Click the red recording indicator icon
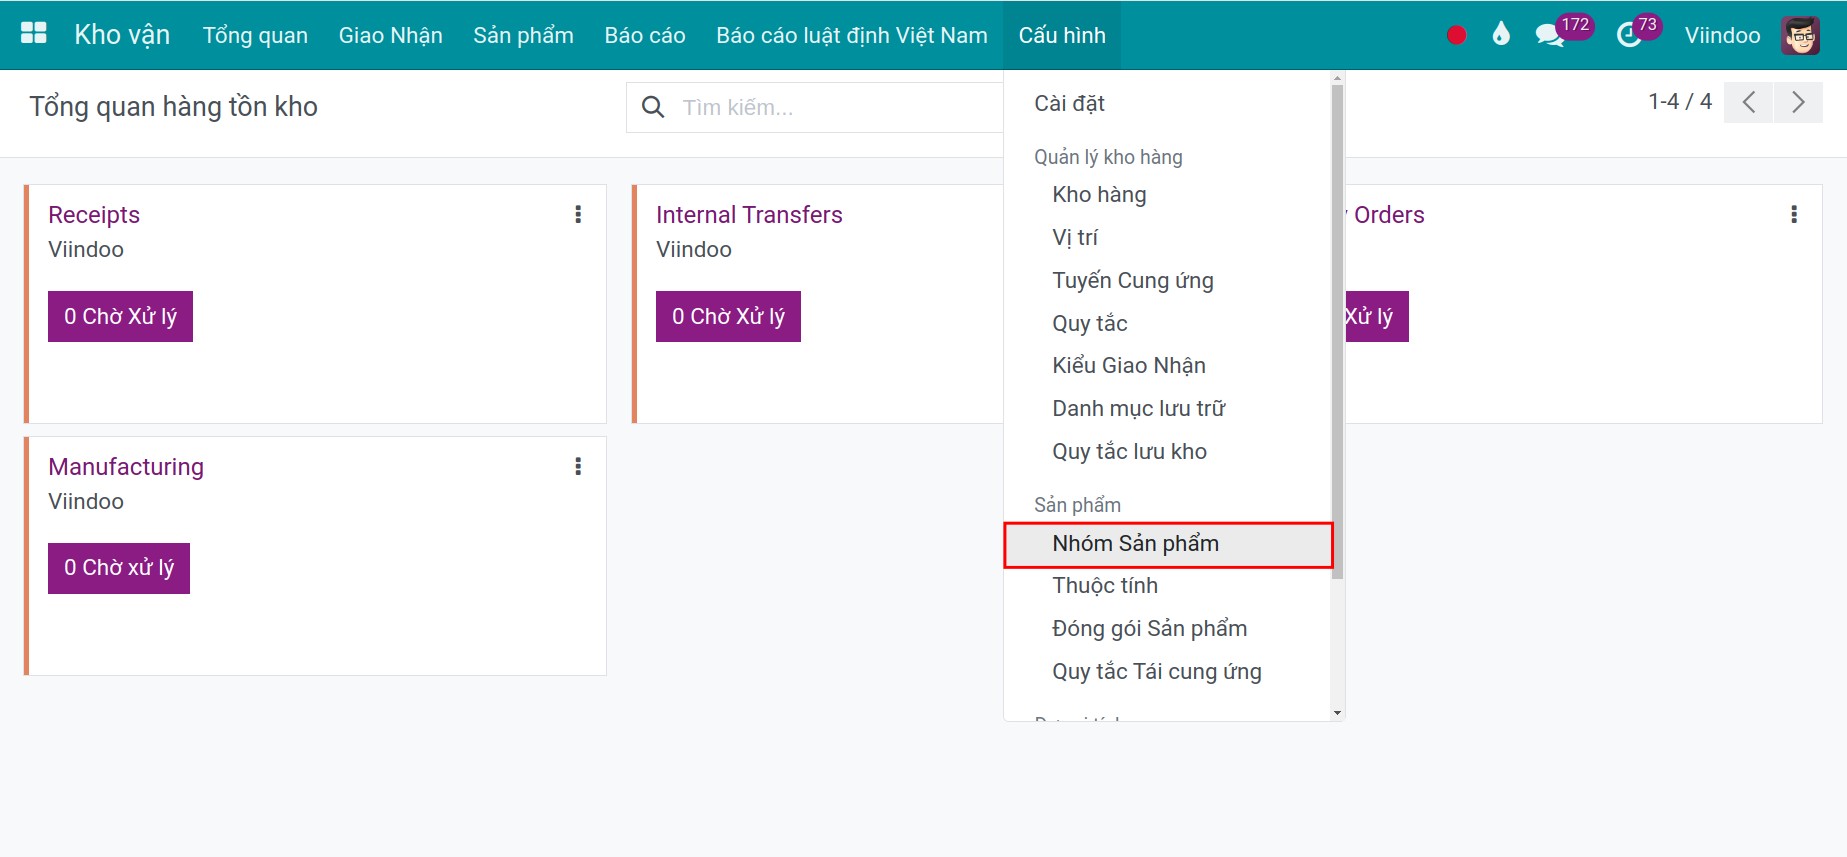 [1455, 33]
